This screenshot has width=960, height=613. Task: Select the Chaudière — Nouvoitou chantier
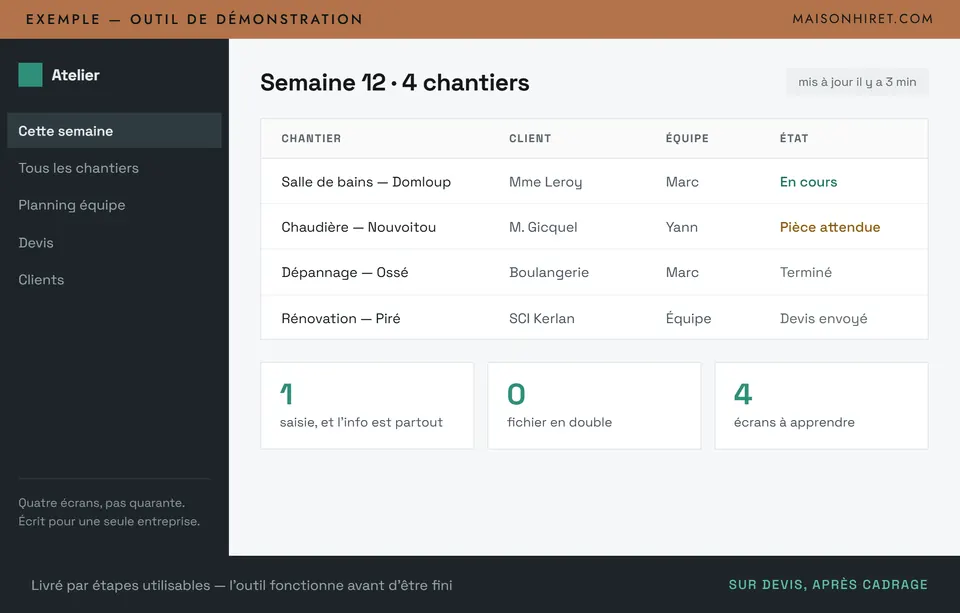pyautogui.click(x=358, y=227)
